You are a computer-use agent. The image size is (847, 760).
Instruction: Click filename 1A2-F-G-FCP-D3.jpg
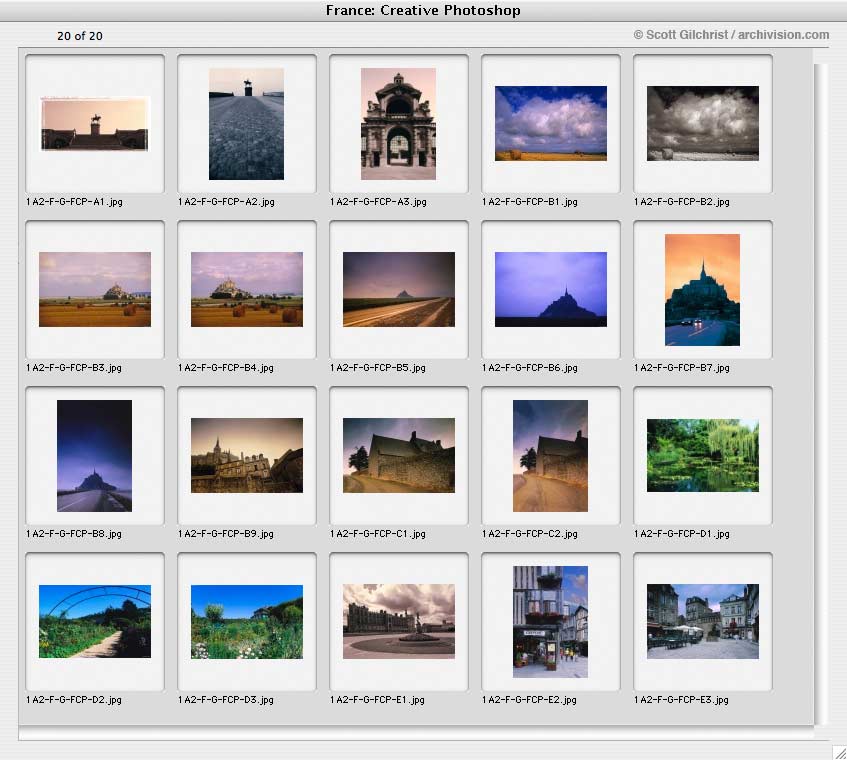[x=226, y=700]
